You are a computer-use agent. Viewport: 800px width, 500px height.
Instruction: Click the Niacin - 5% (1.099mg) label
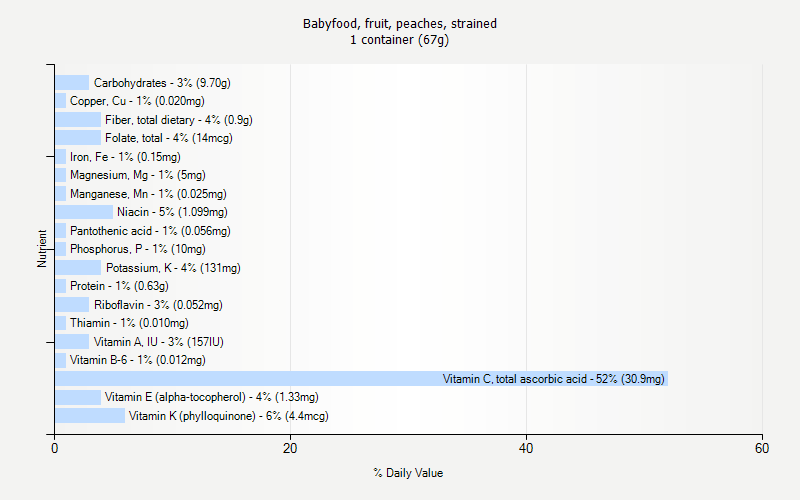172,212
